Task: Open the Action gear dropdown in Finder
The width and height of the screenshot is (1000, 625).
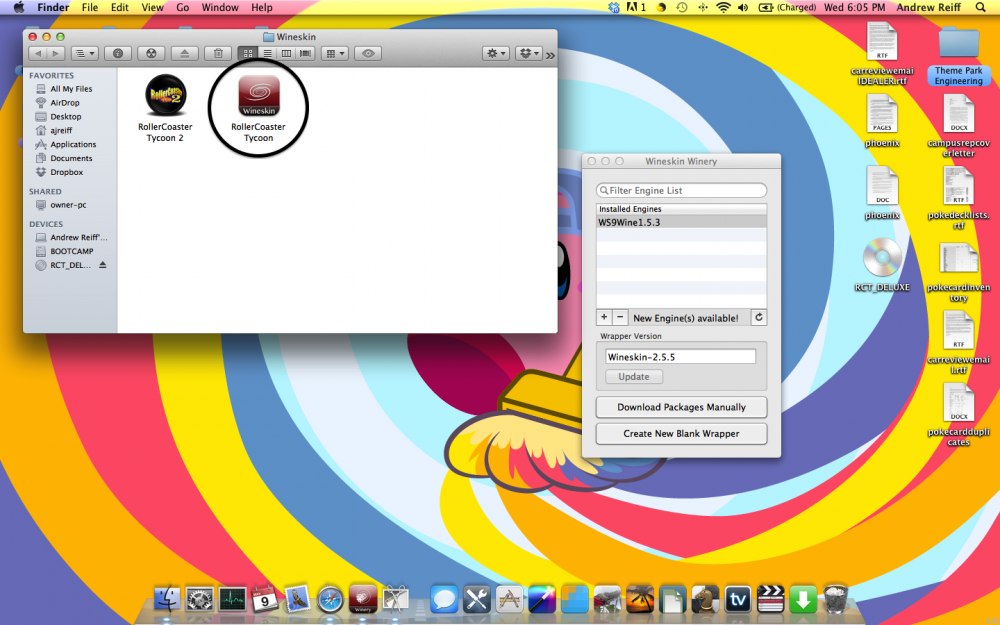Action: pos(495,53)
